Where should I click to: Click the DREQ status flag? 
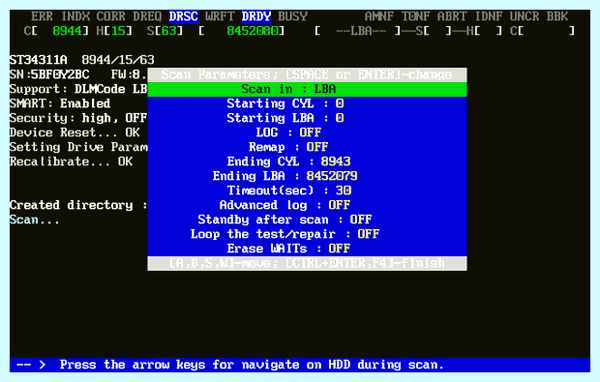[147, 17]
